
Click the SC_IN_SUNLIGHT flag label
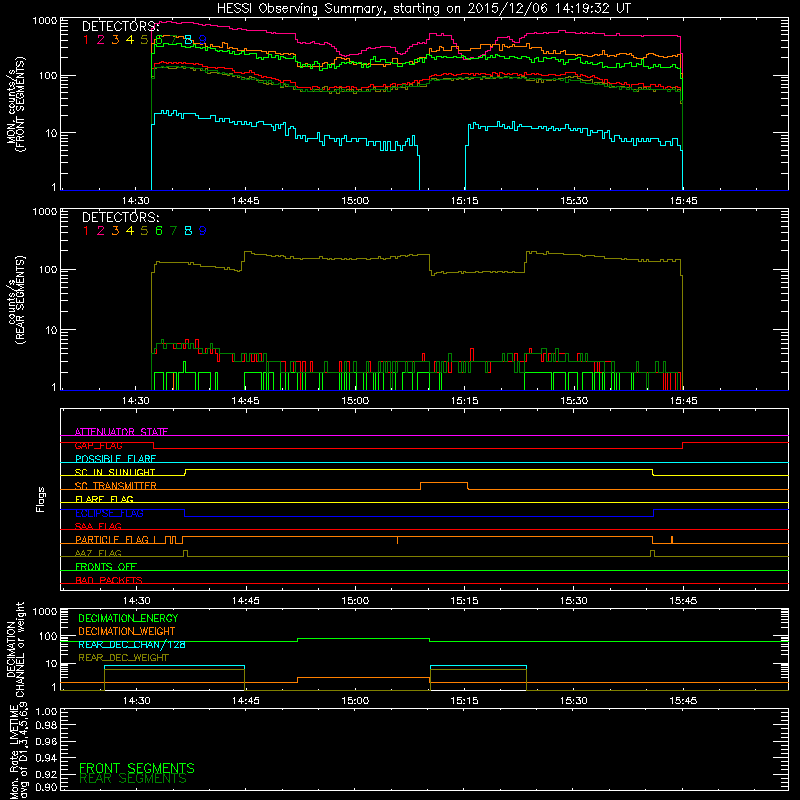point(115,472)
